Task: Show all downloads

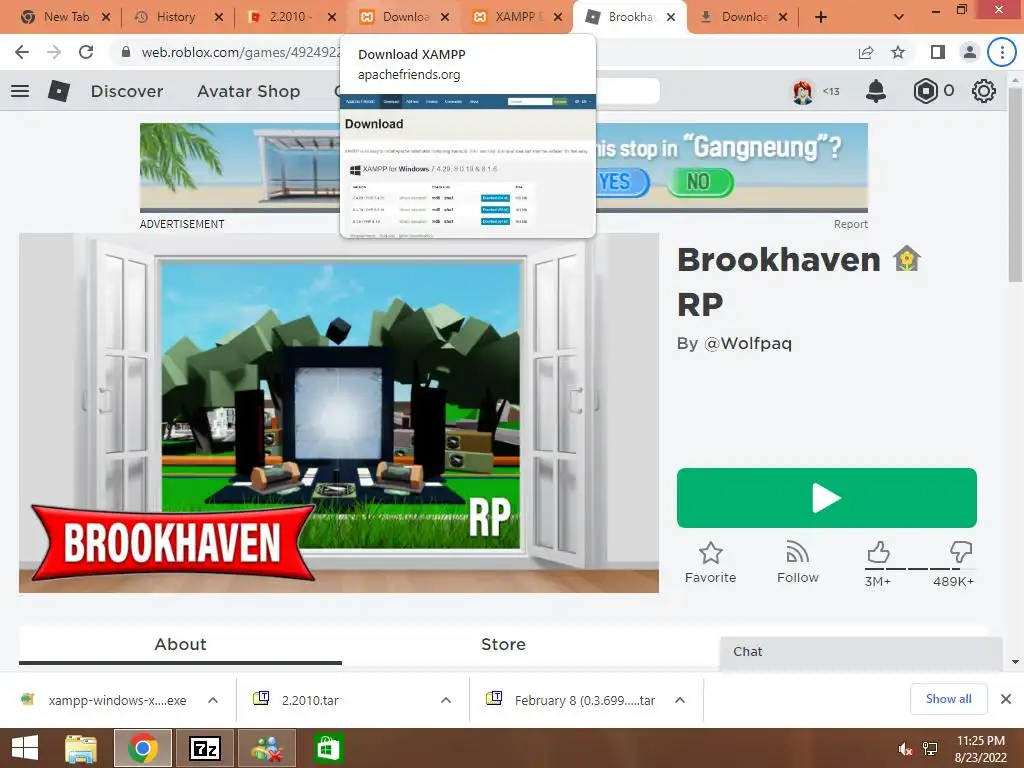Action: tap(948, 699)
